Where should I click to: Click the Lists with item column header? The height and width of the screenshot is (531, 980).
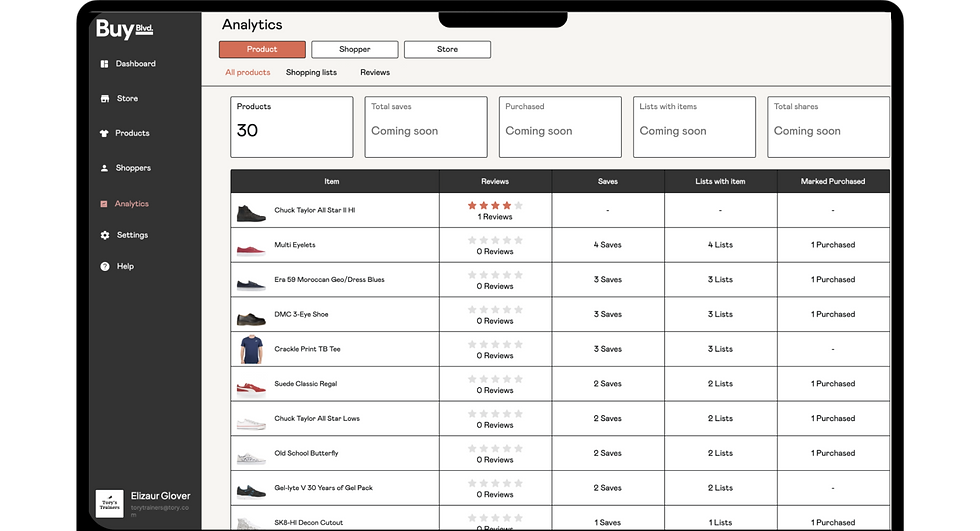click(x=720, y=182)
